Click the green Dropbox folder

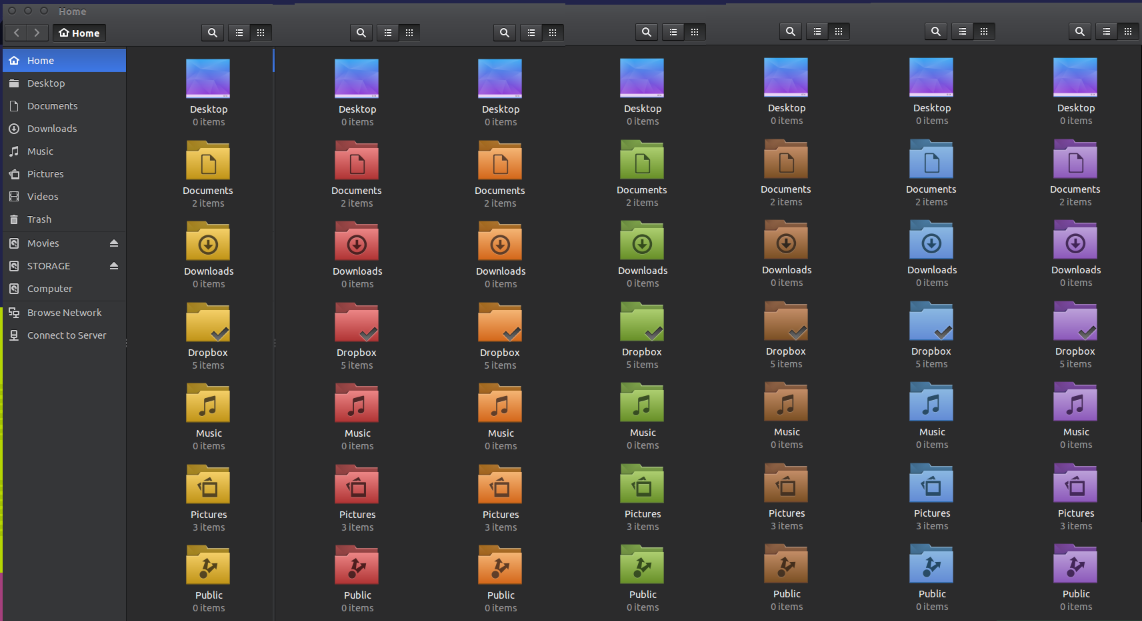tap(642, 322)
